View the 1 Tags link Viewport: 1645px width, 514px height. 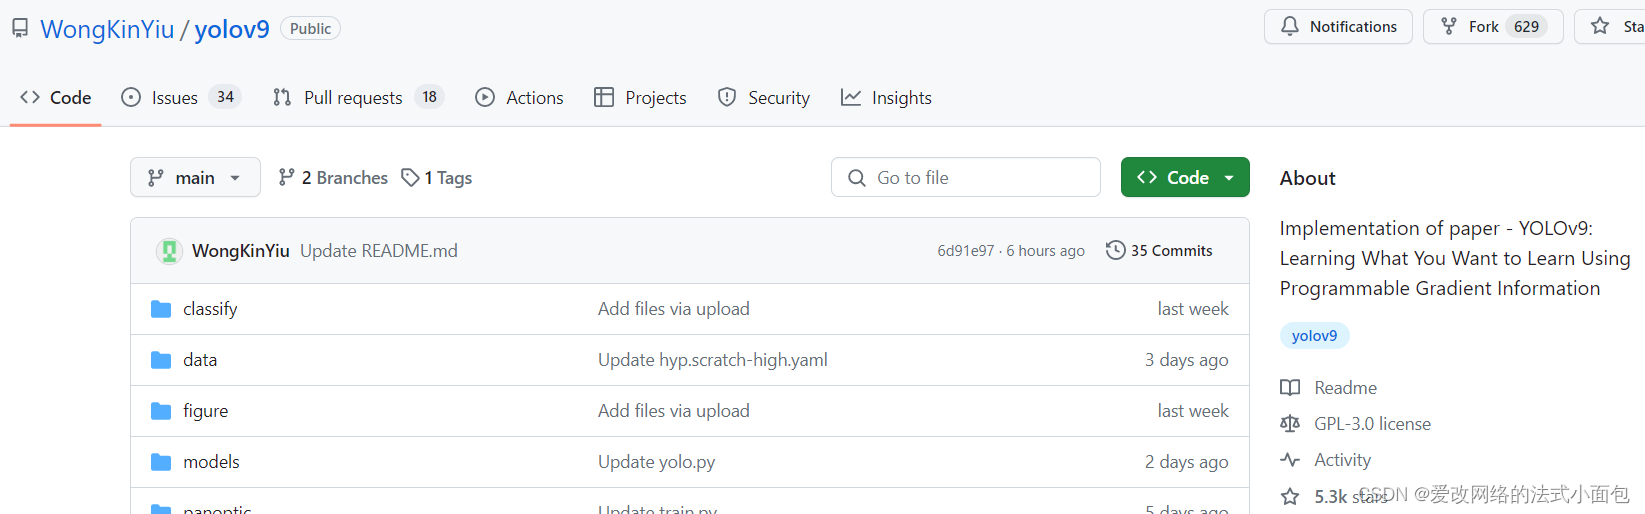click(436, 177)
